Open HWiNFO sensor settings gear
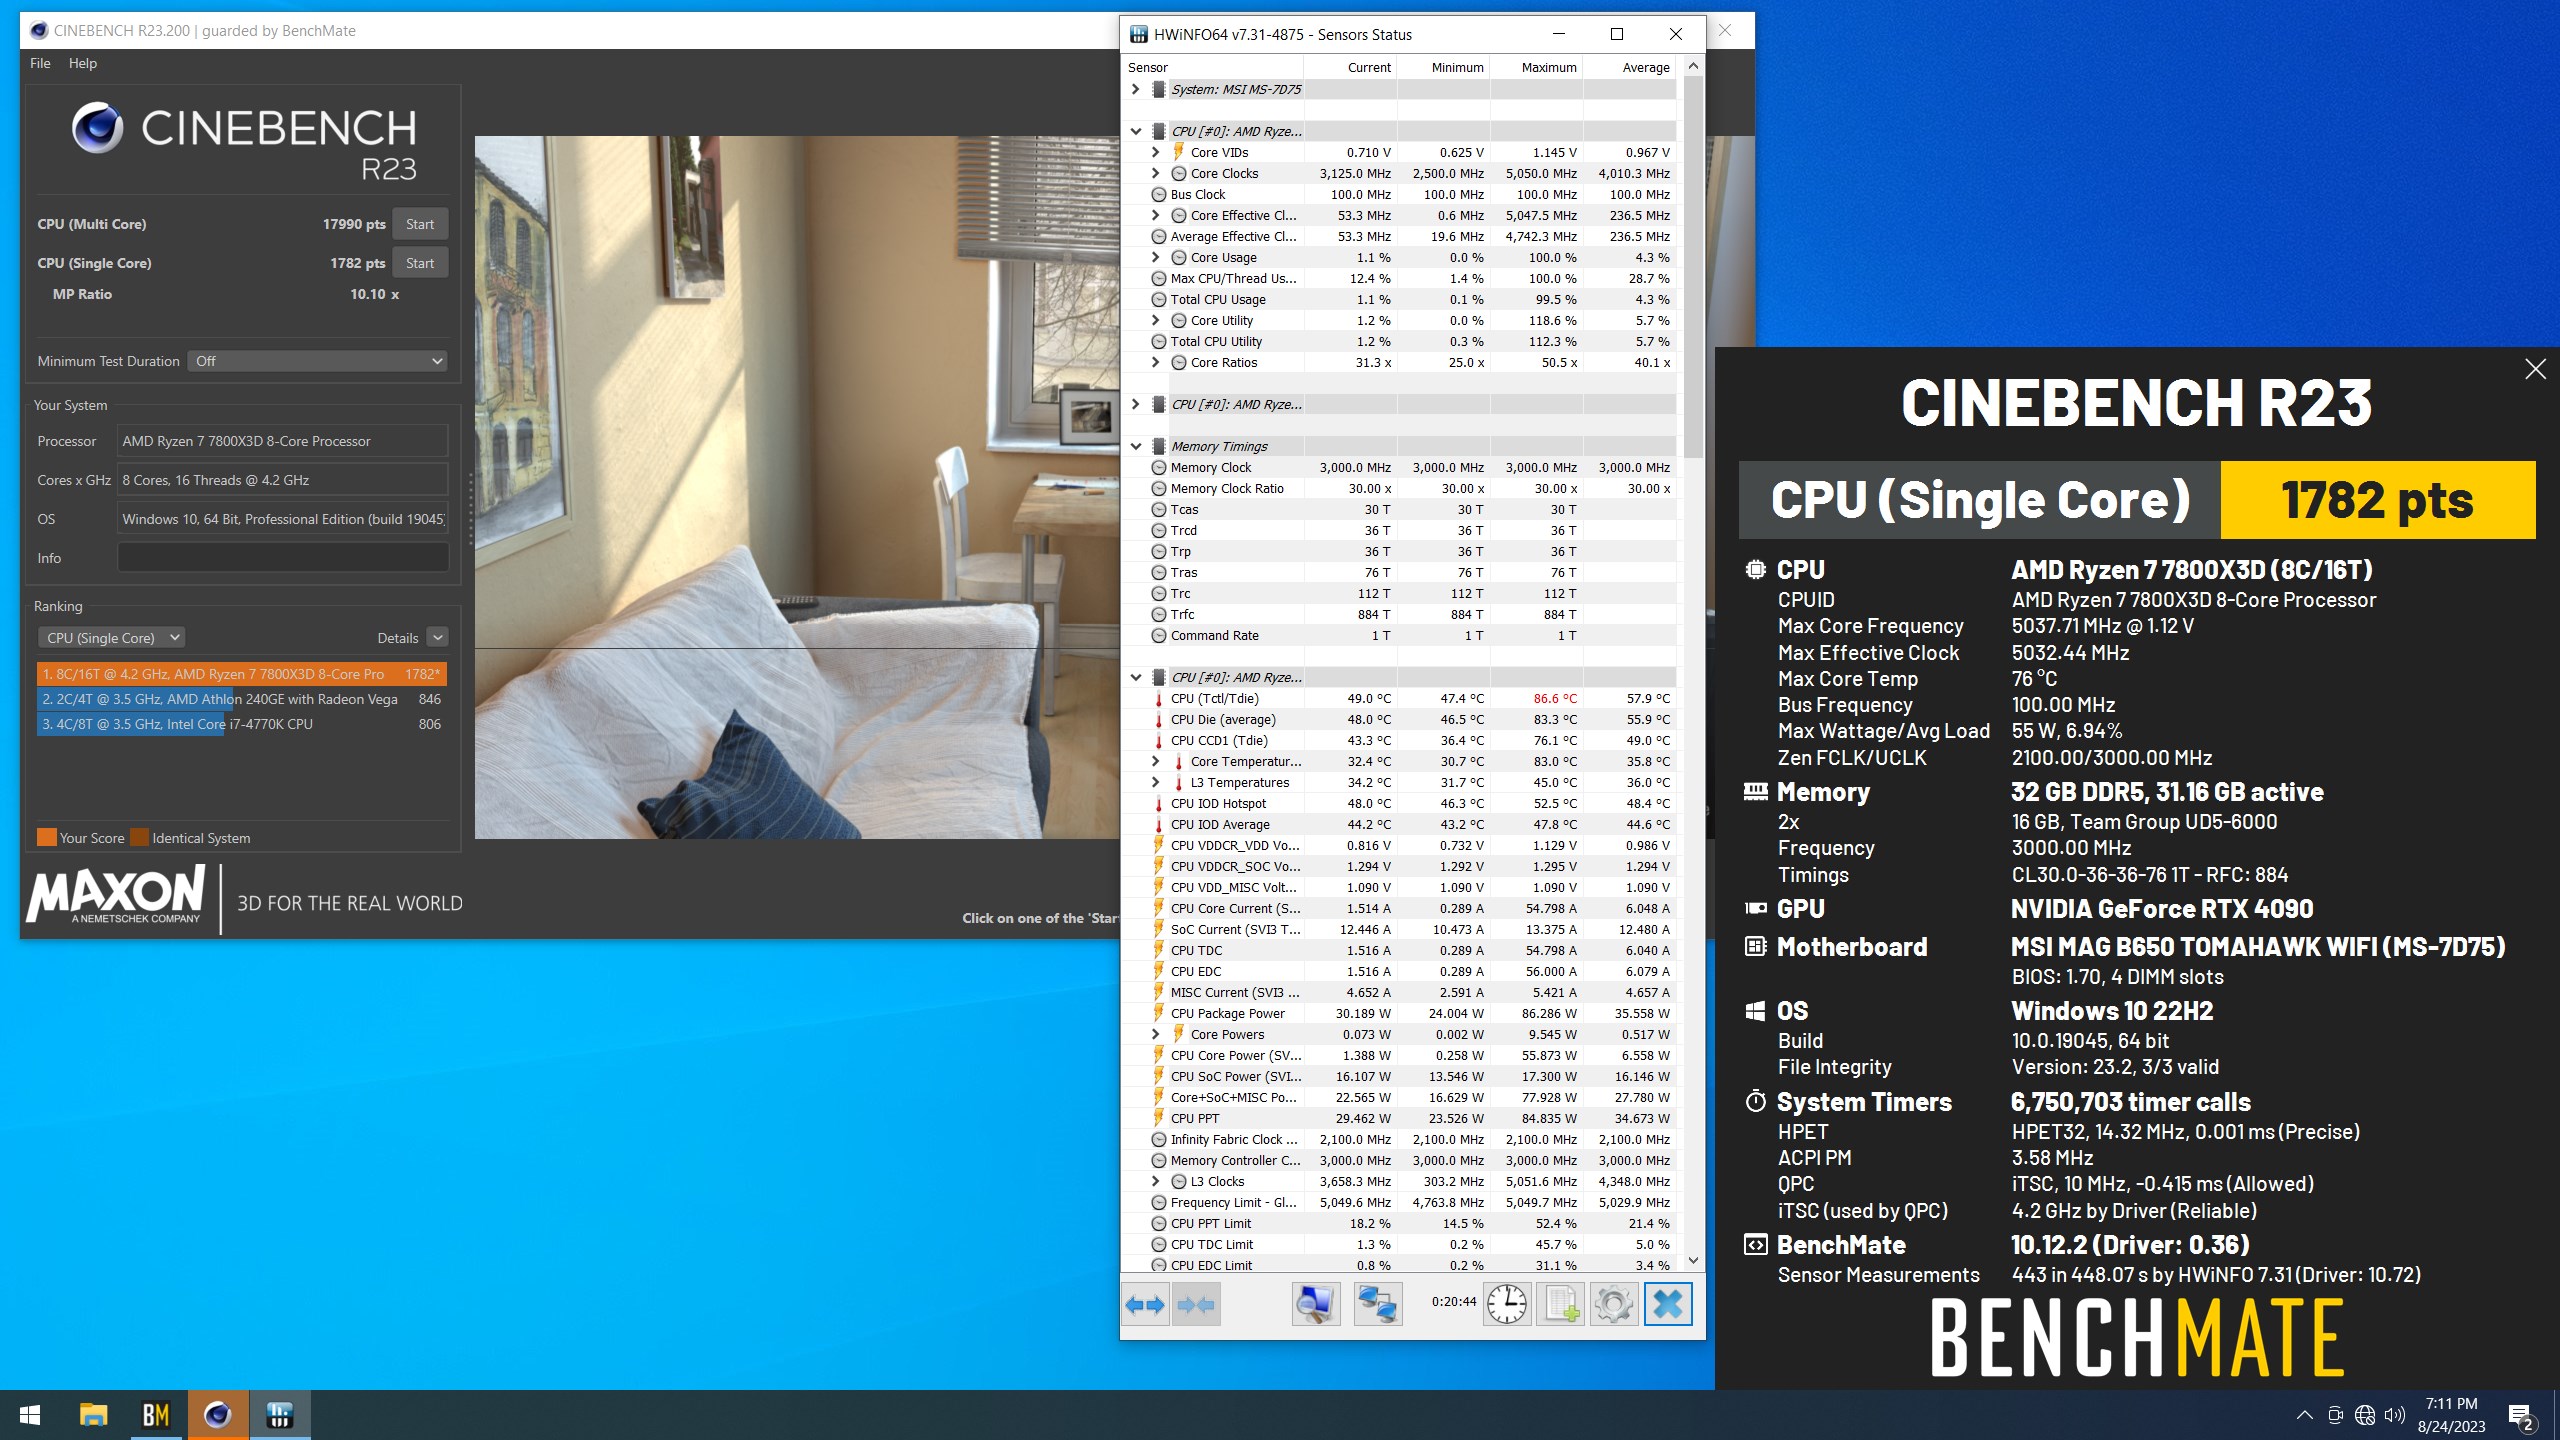Image resolution: width=2560 pixels, height=1440 pixels. 1614,1304
